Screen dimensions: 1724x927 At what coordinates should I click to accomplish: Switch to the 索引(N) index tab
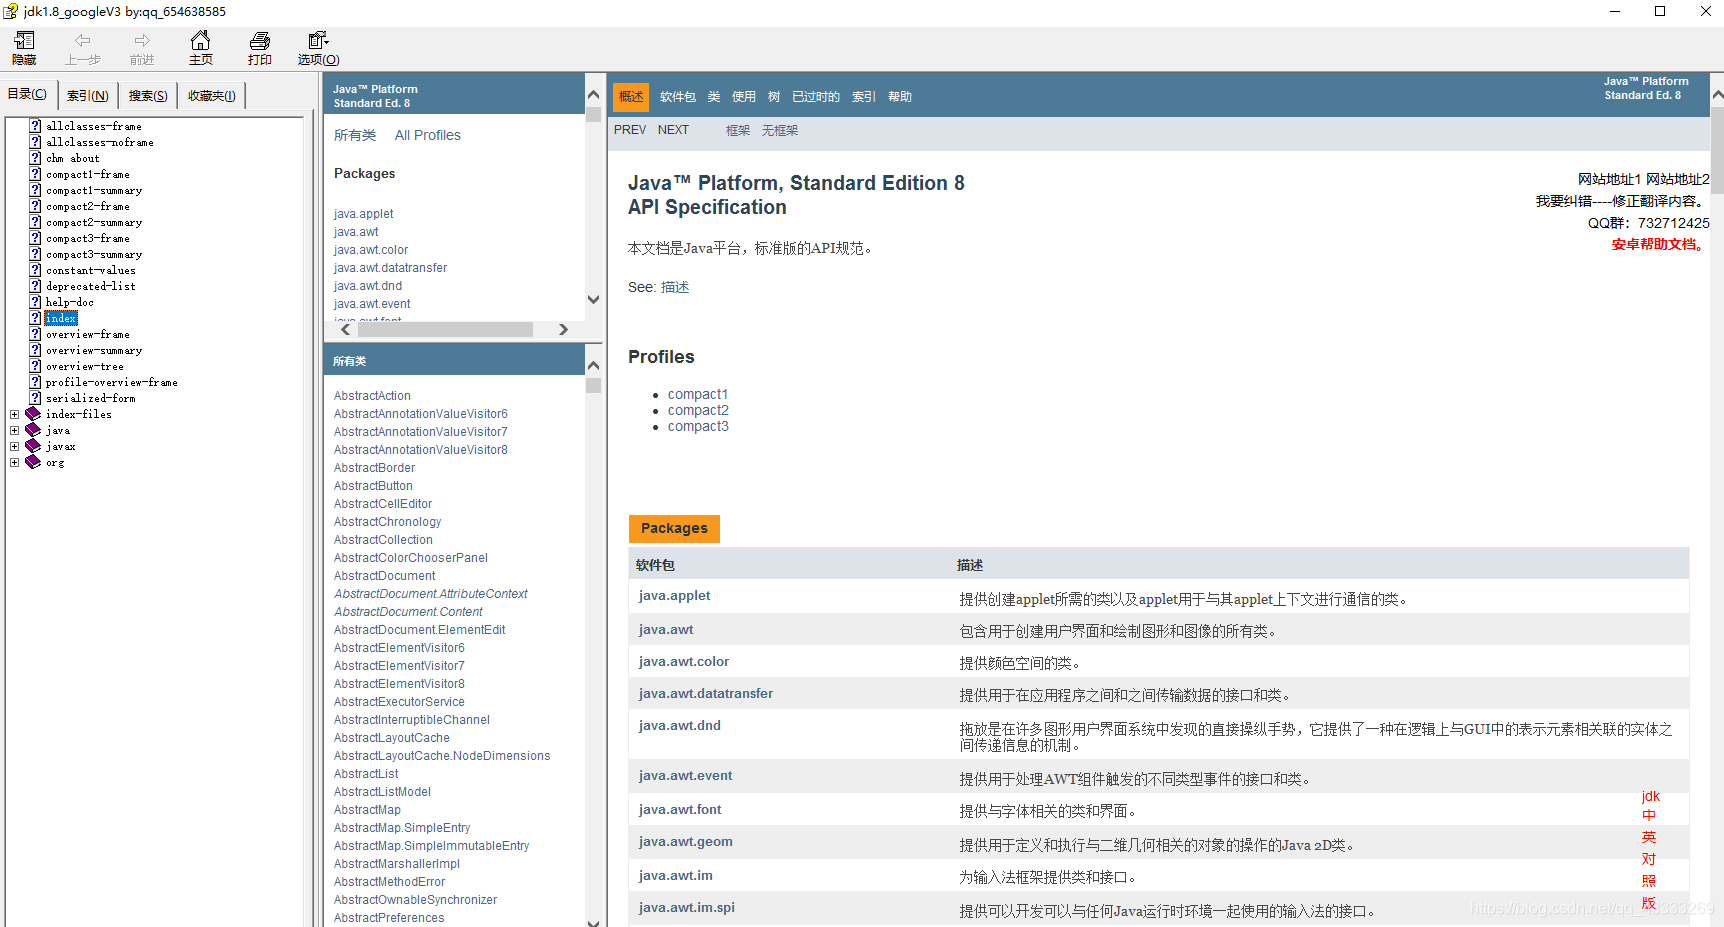coord(87,96)
